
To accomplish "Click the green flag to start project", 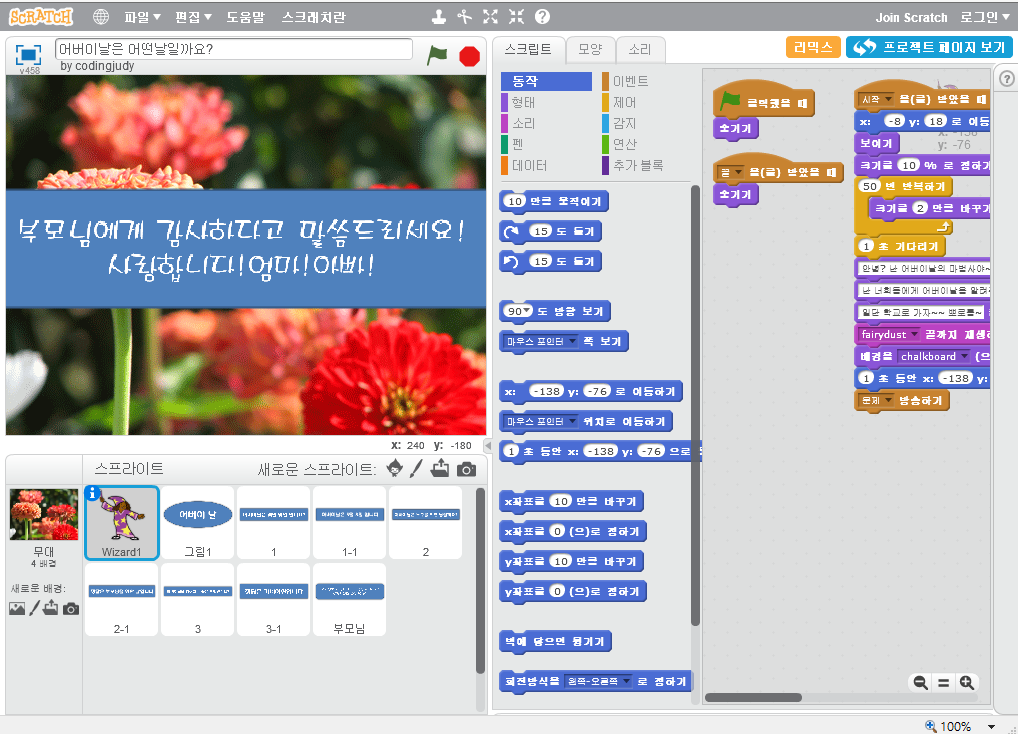I will [x=437, y=56].
